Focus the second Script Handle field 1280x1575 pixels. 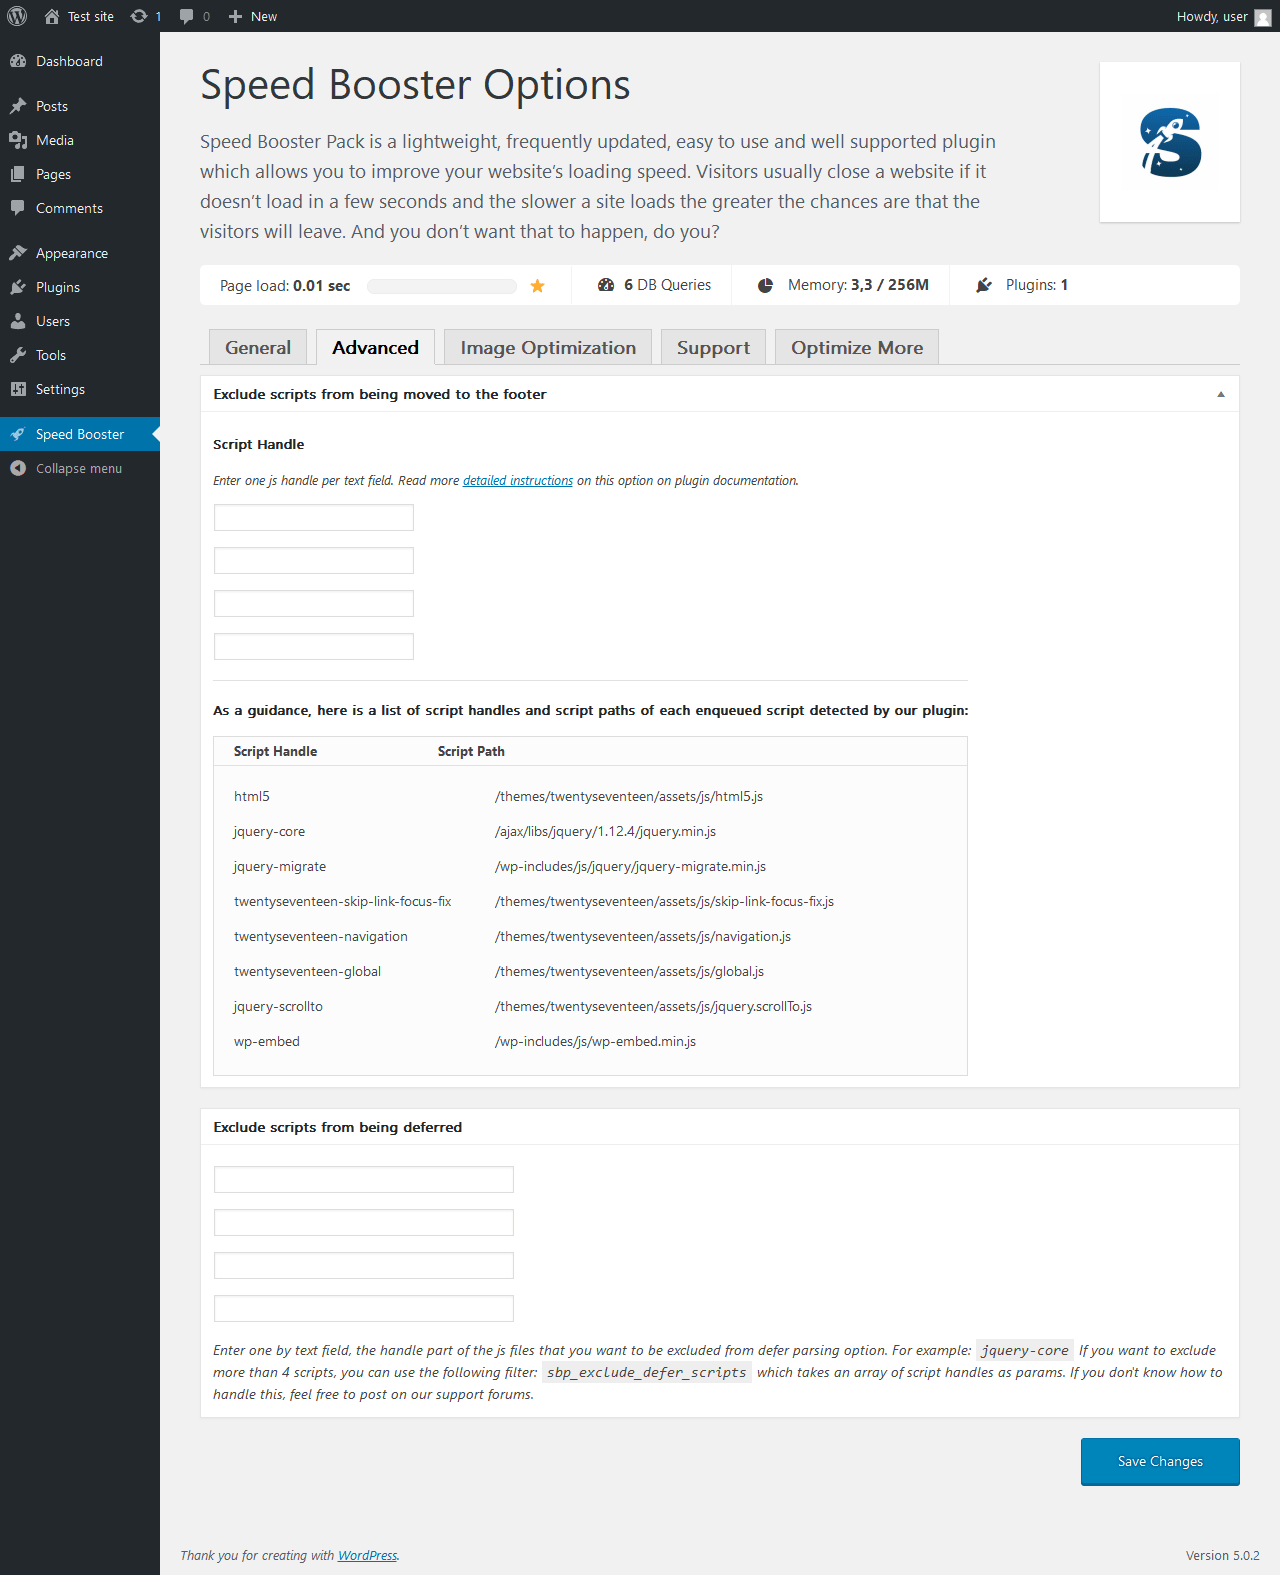point(314,560)
